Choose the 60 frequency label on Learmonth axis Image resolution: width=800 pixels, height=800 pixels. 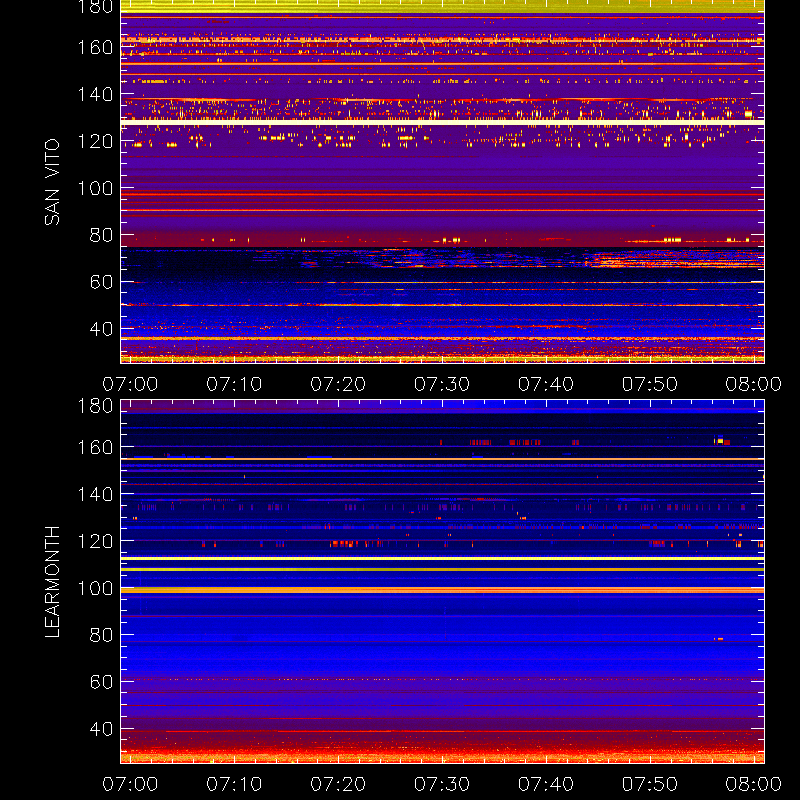point(101,682)
